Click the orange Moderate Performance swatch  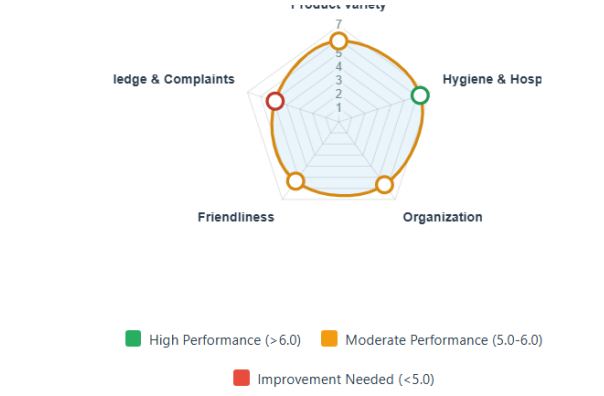pos(329,339)
